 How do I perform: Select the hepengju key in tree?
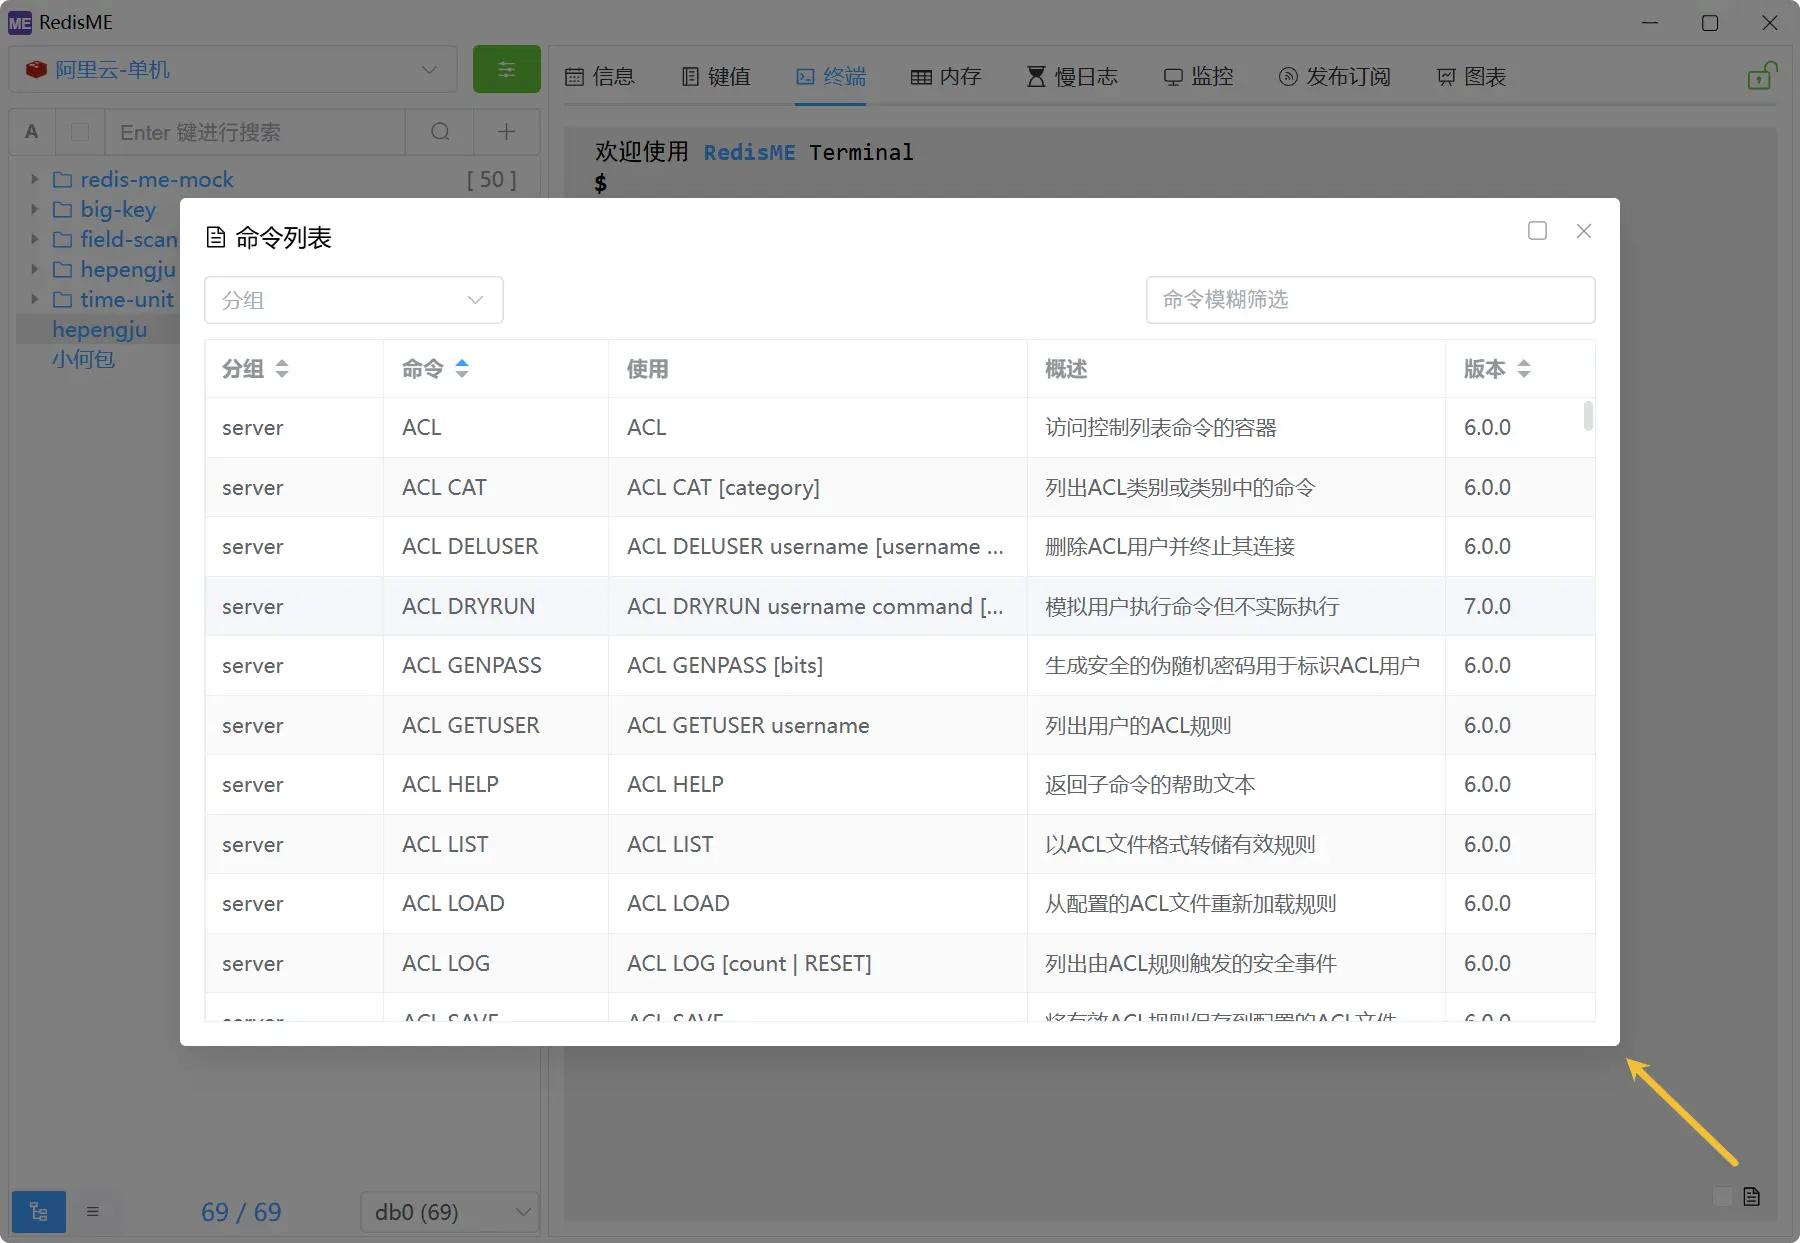[x=99, y=329]
